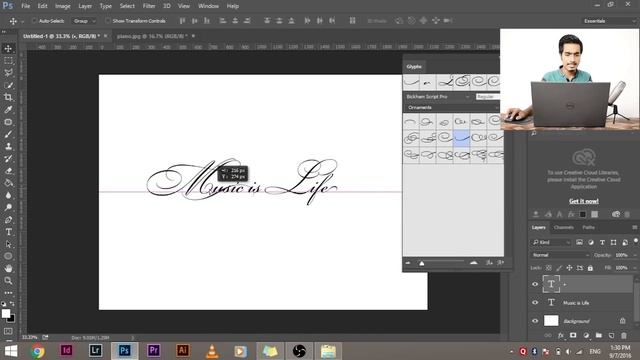Open the Window menu

click(209, 6)
